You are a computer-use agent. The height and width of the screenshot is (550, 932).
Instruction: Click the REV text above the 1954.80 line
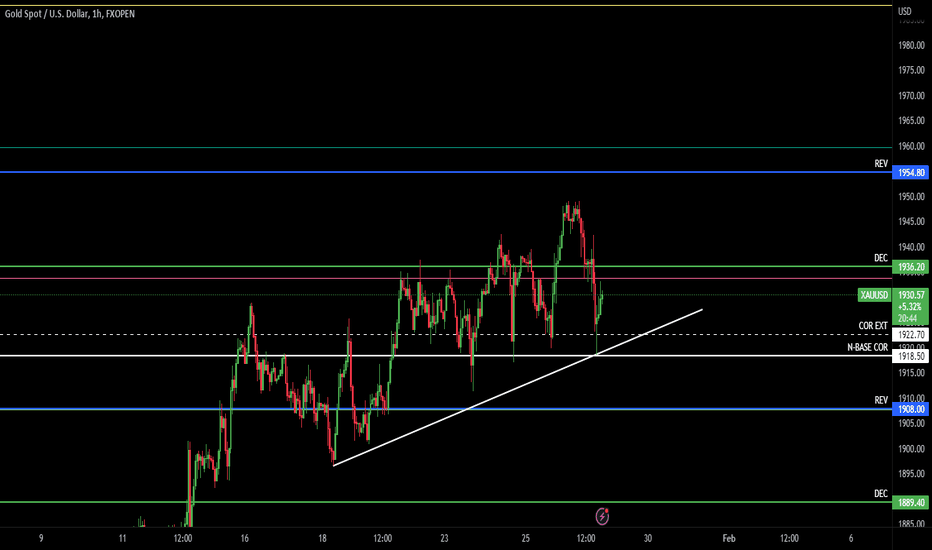point(881,164)
